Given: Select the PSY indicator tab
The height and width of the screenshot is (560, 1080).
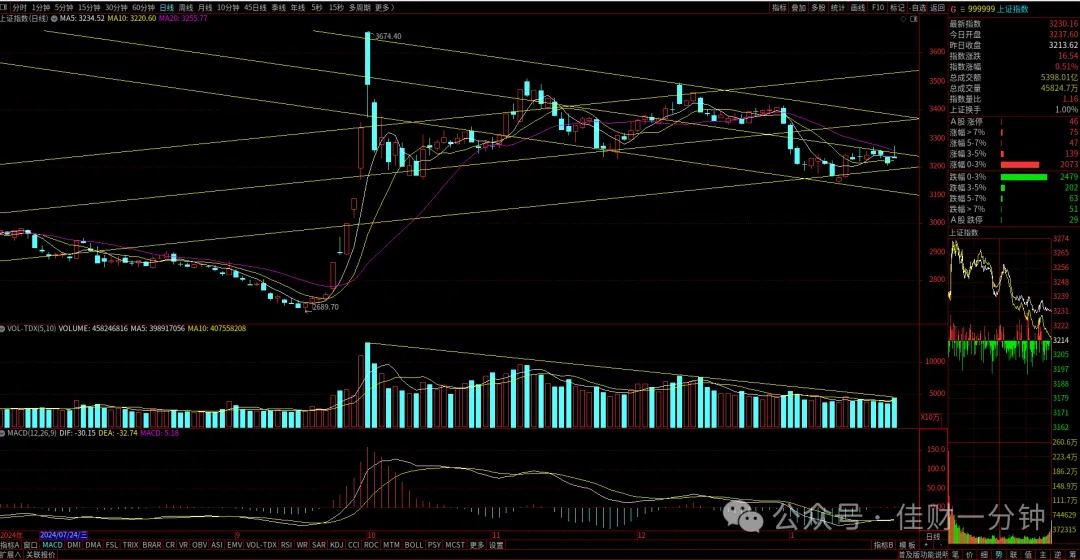Looking at the screenshot, I should tap(434, 545).
